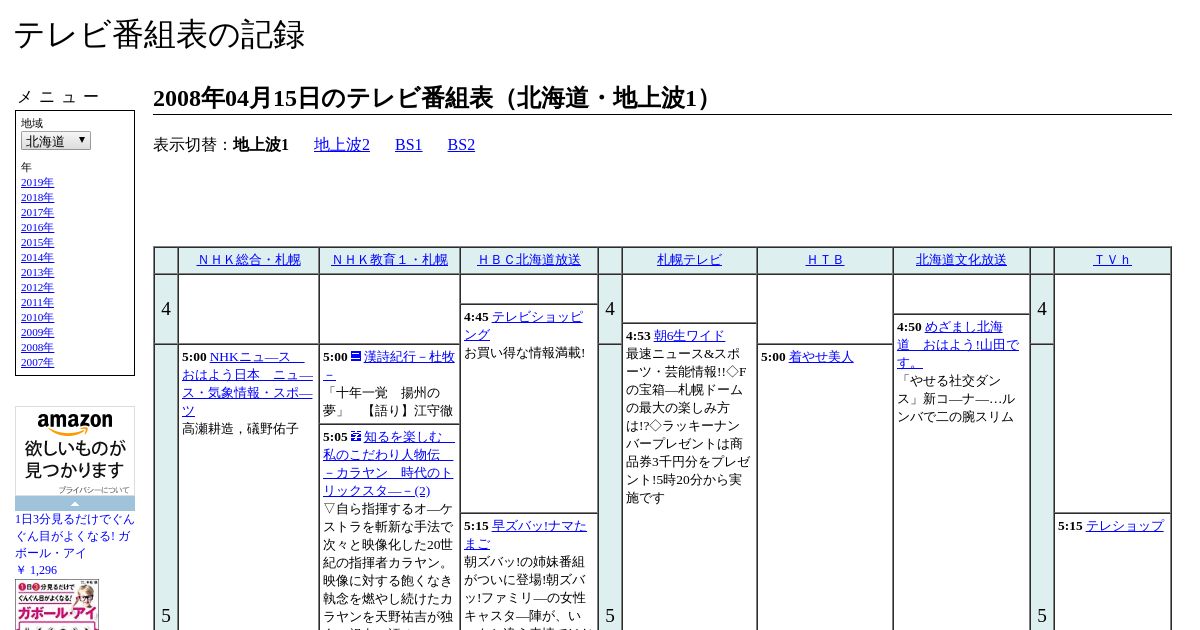Switch to BS1 listing
This screenshot has width=1200, height=630.
click(x=409, y=145)
